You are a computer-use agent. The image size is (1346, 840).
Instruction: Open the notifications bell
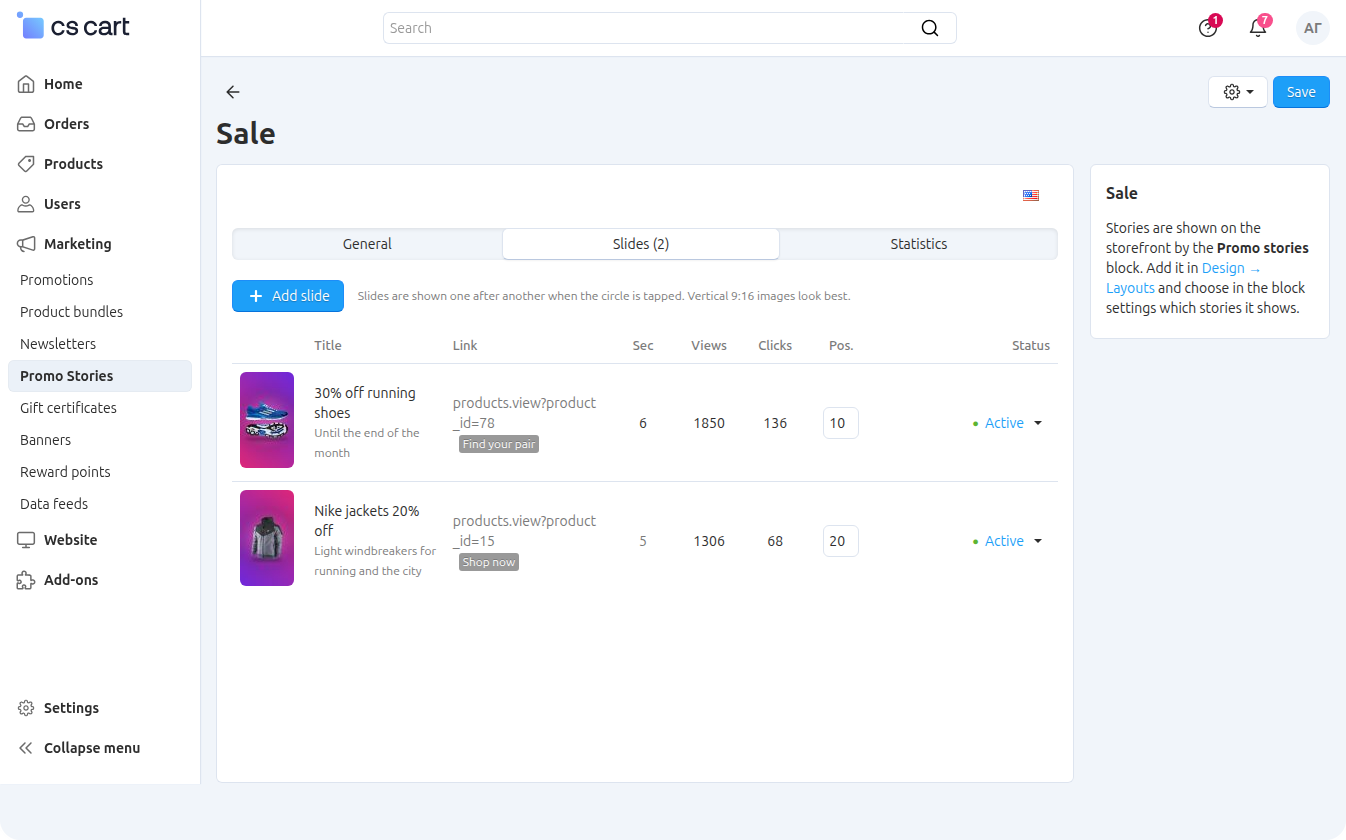pos(1258,28)
